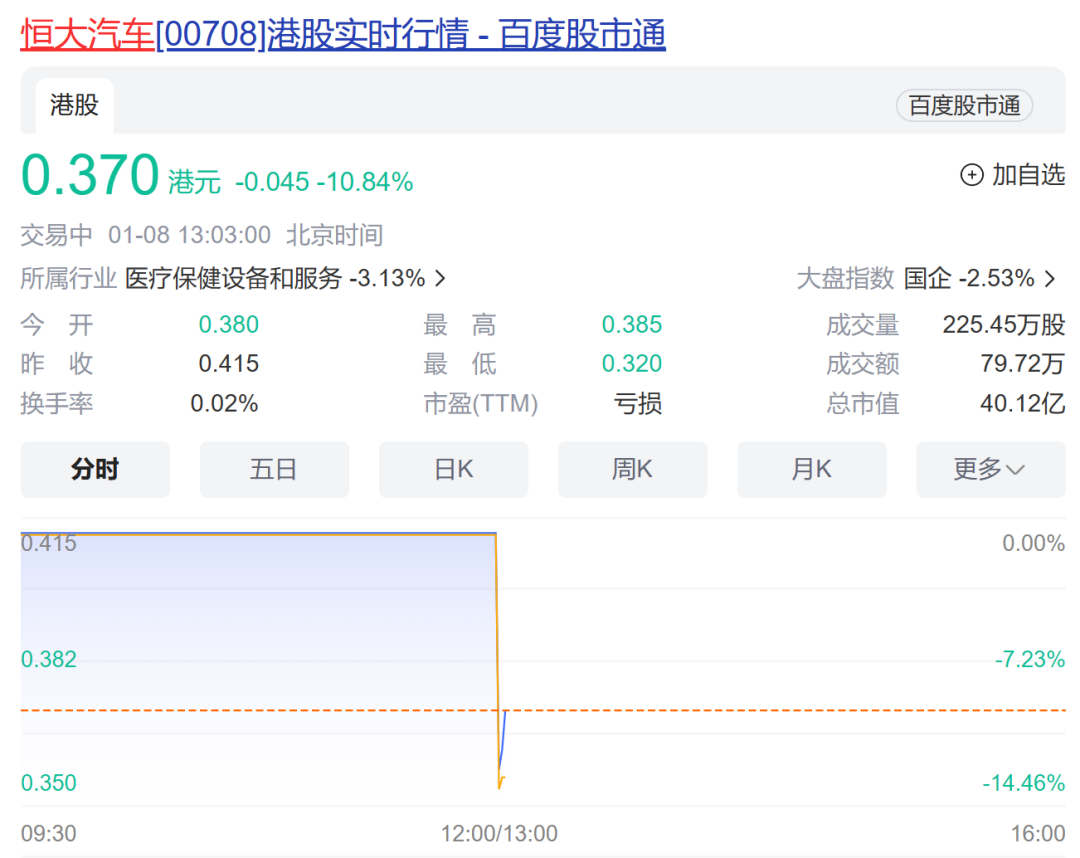
Task: Click the 总市值 value 40.12亿
Action: point(1023,404)
